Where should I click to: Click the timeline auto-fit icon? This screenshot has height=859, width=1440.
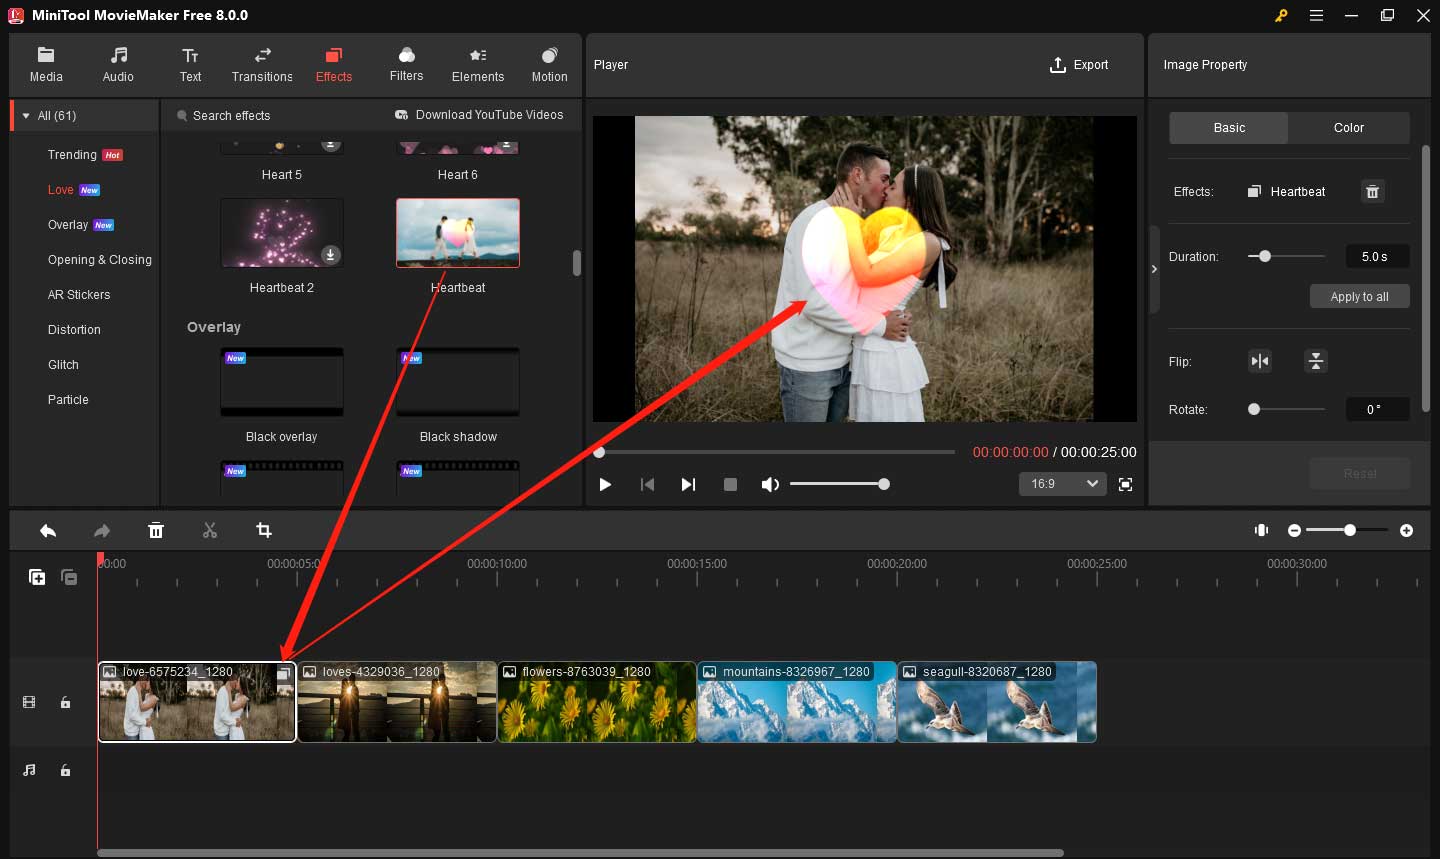coord(1262,530)
